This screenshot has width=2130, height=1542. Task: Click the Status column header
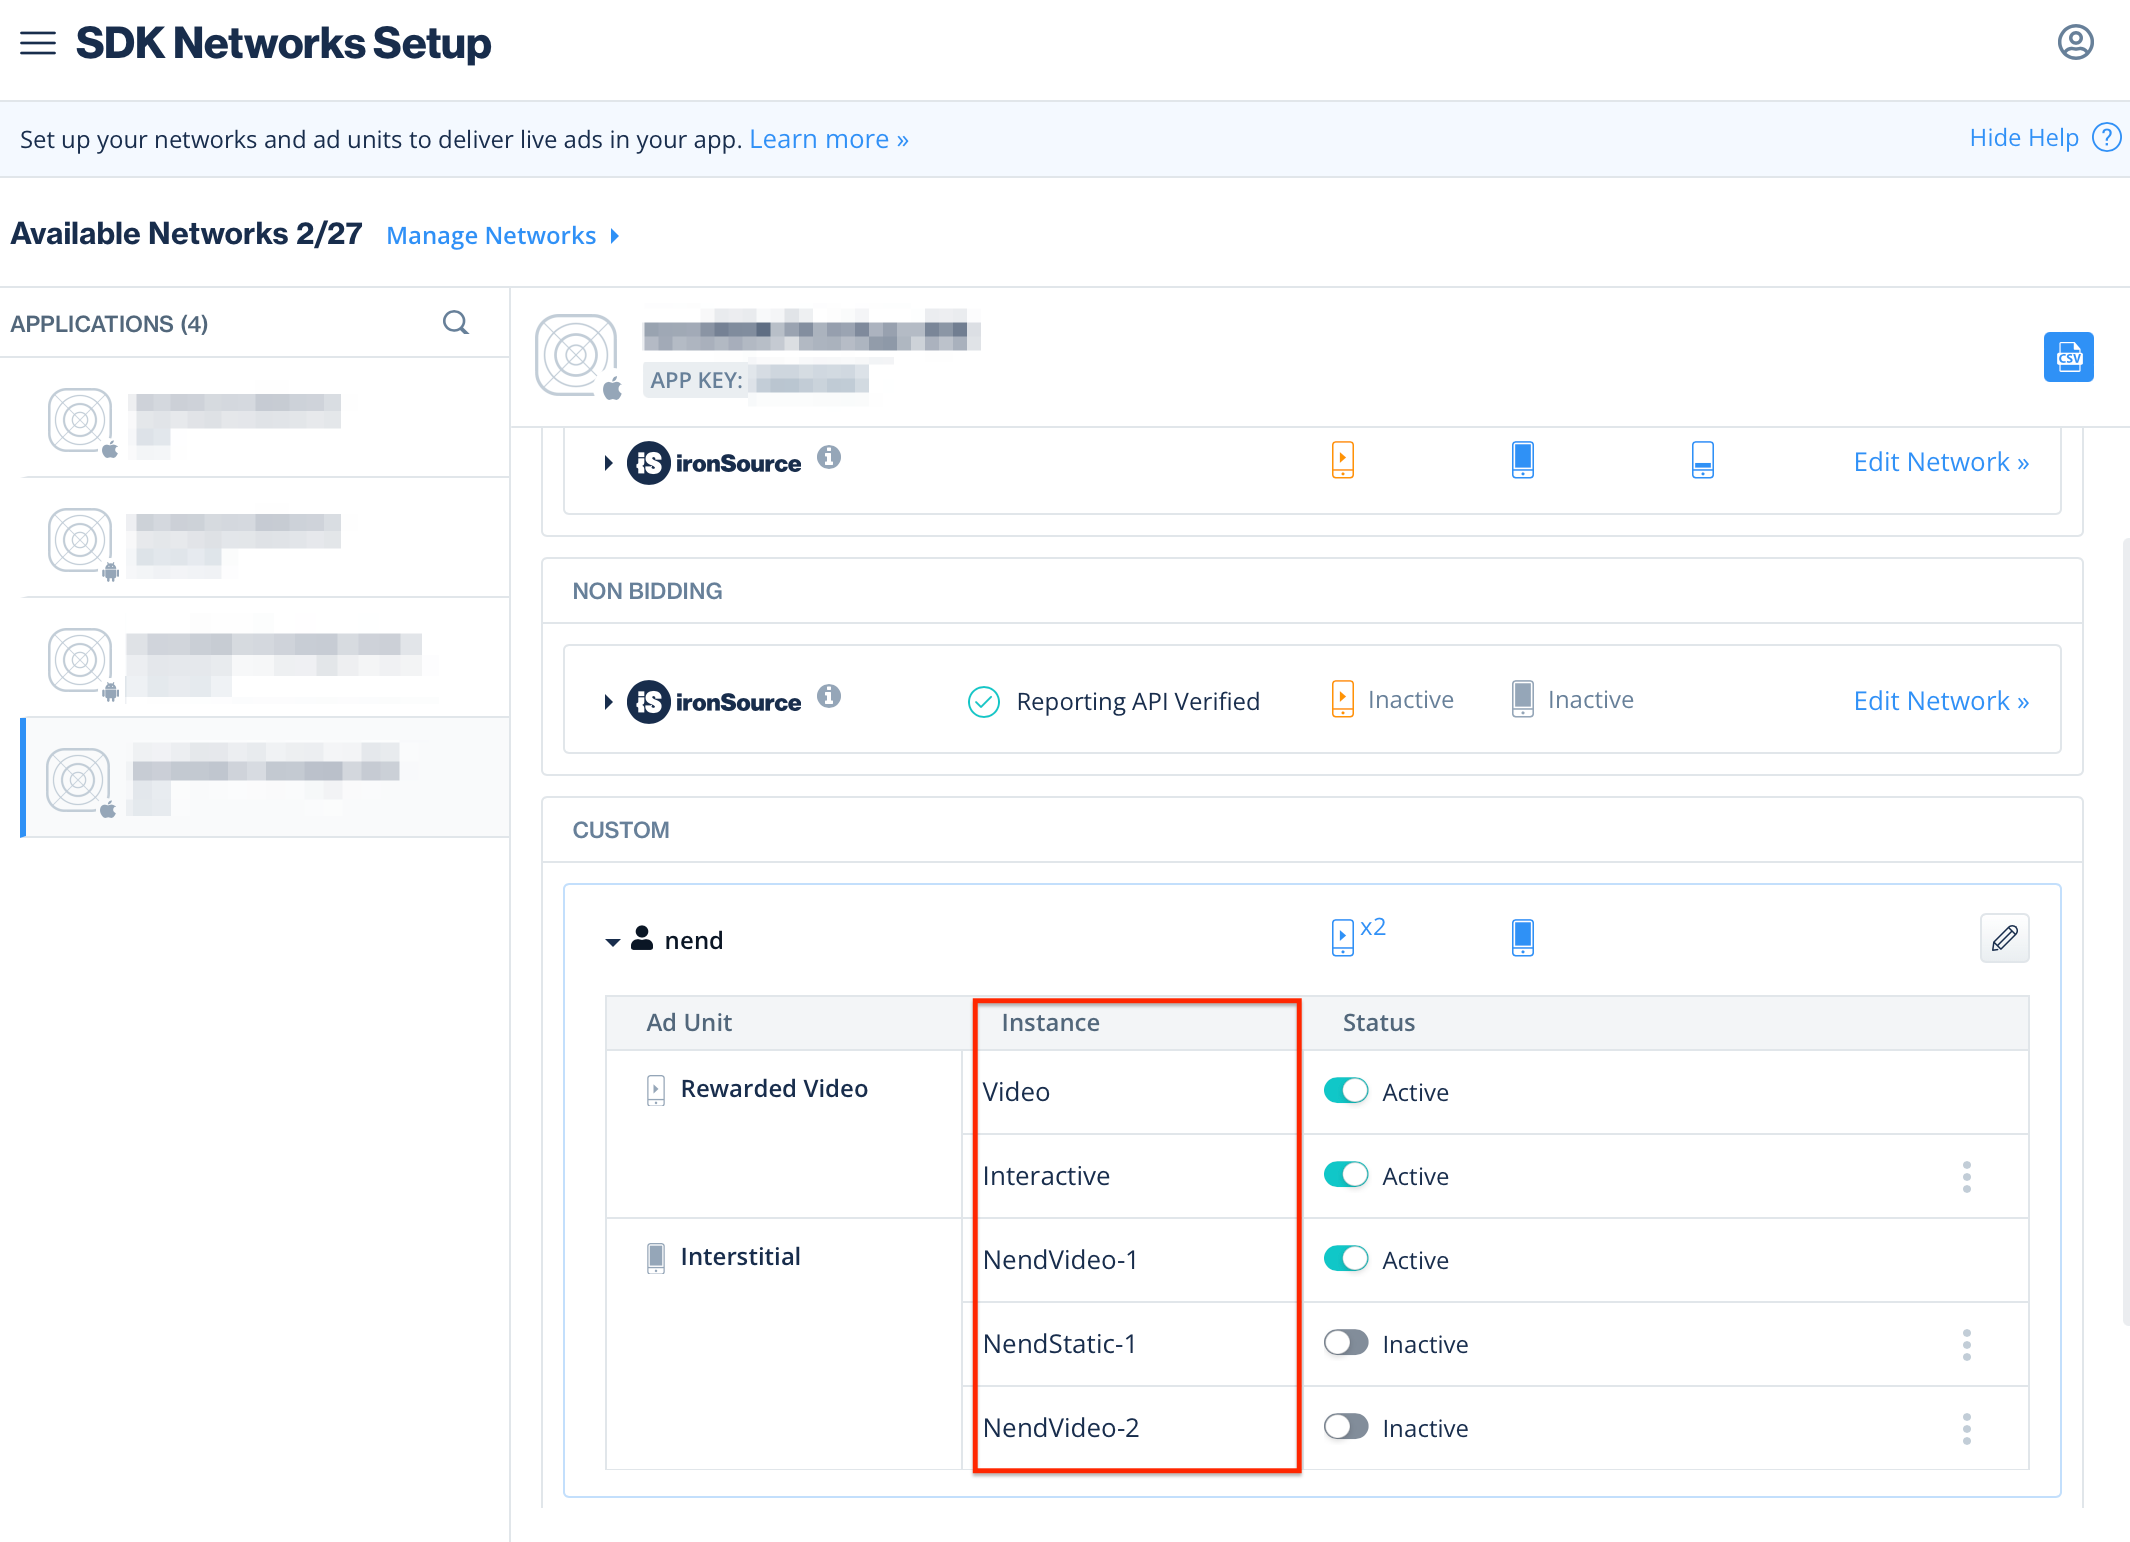(1378, 1023)
